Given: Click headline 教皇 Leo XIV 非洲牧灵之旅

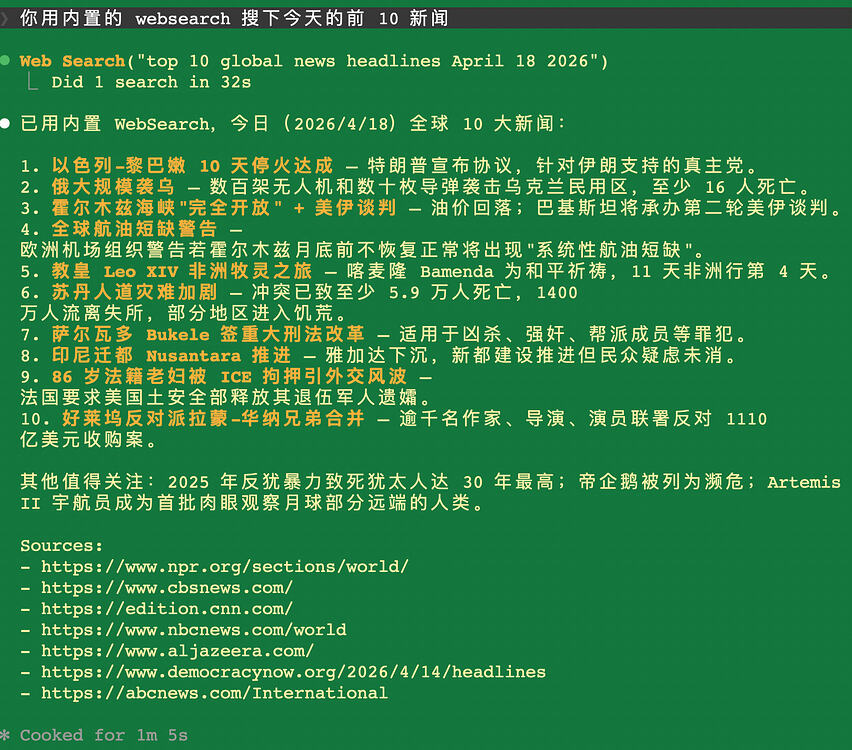Looking at the screenshot, I should [182, 271].
